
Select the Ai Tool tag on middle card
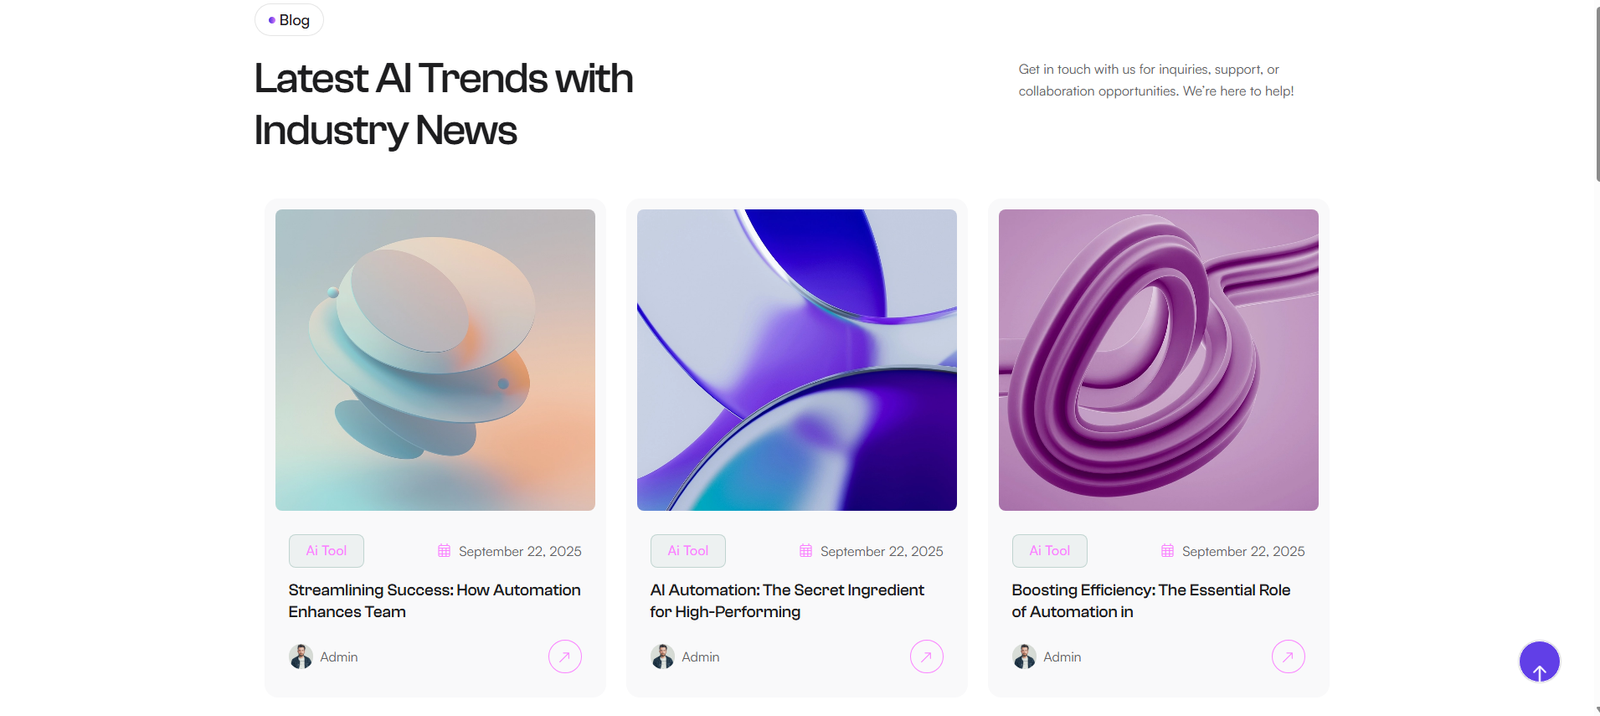(688, 551)
